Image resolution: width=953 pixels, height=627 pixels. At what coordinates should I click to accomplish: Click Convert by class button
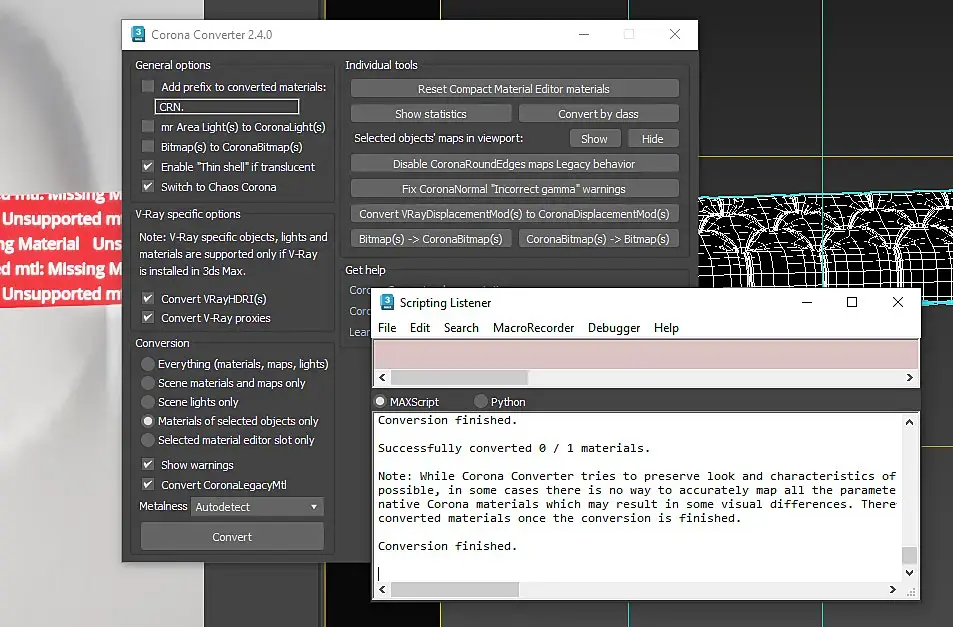pos(599,114)
